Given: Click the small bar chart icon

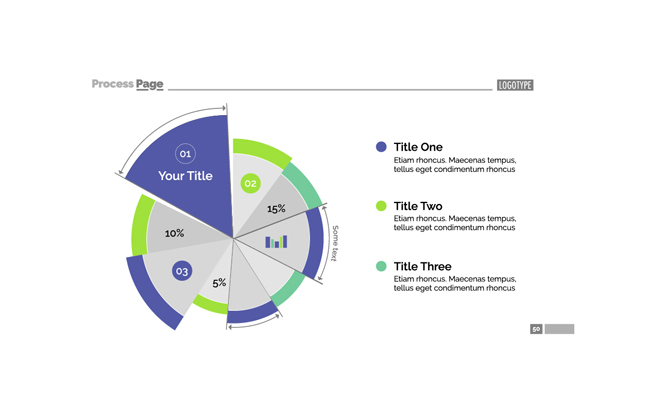Looking at the screenshot, I should click(276, 242).
